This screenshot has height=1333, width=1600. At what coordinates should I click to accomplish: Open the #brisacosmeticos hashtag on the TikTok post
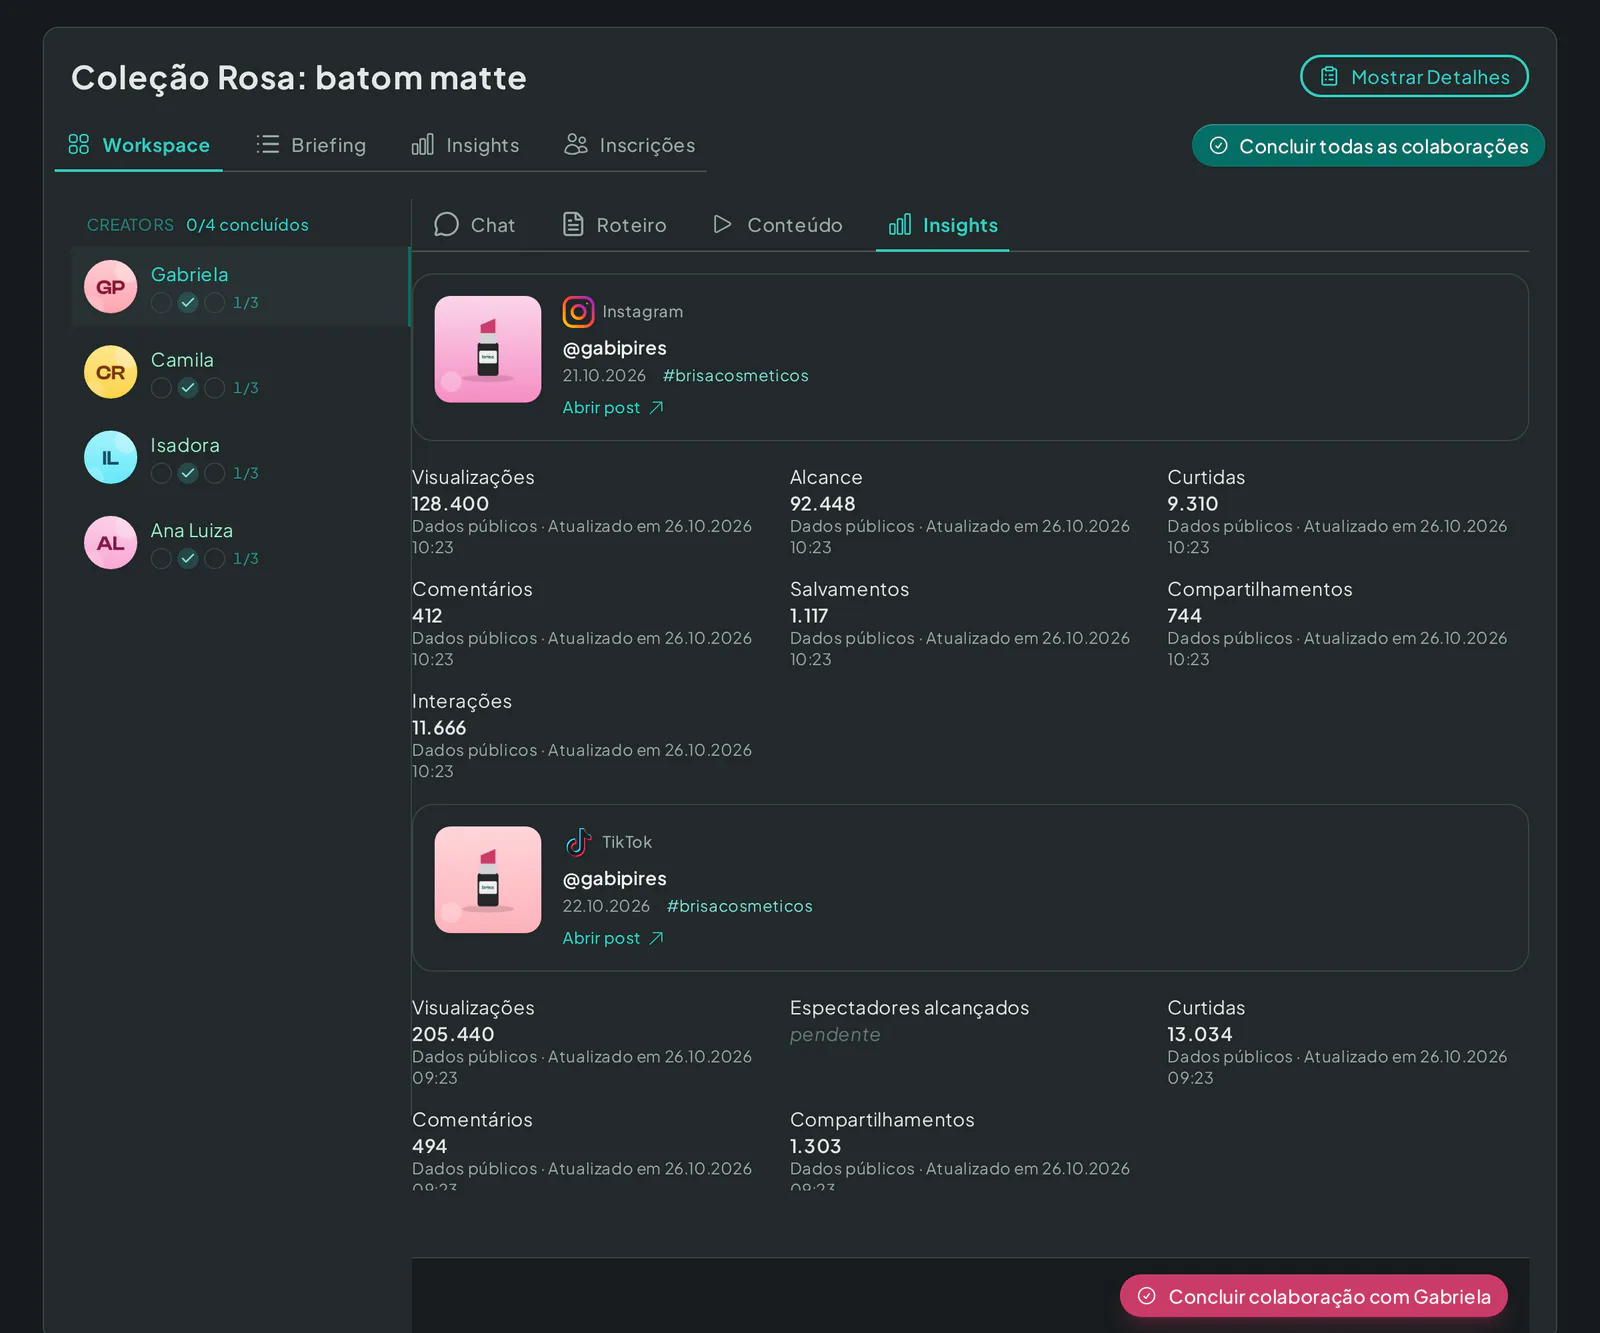point(740,906)
